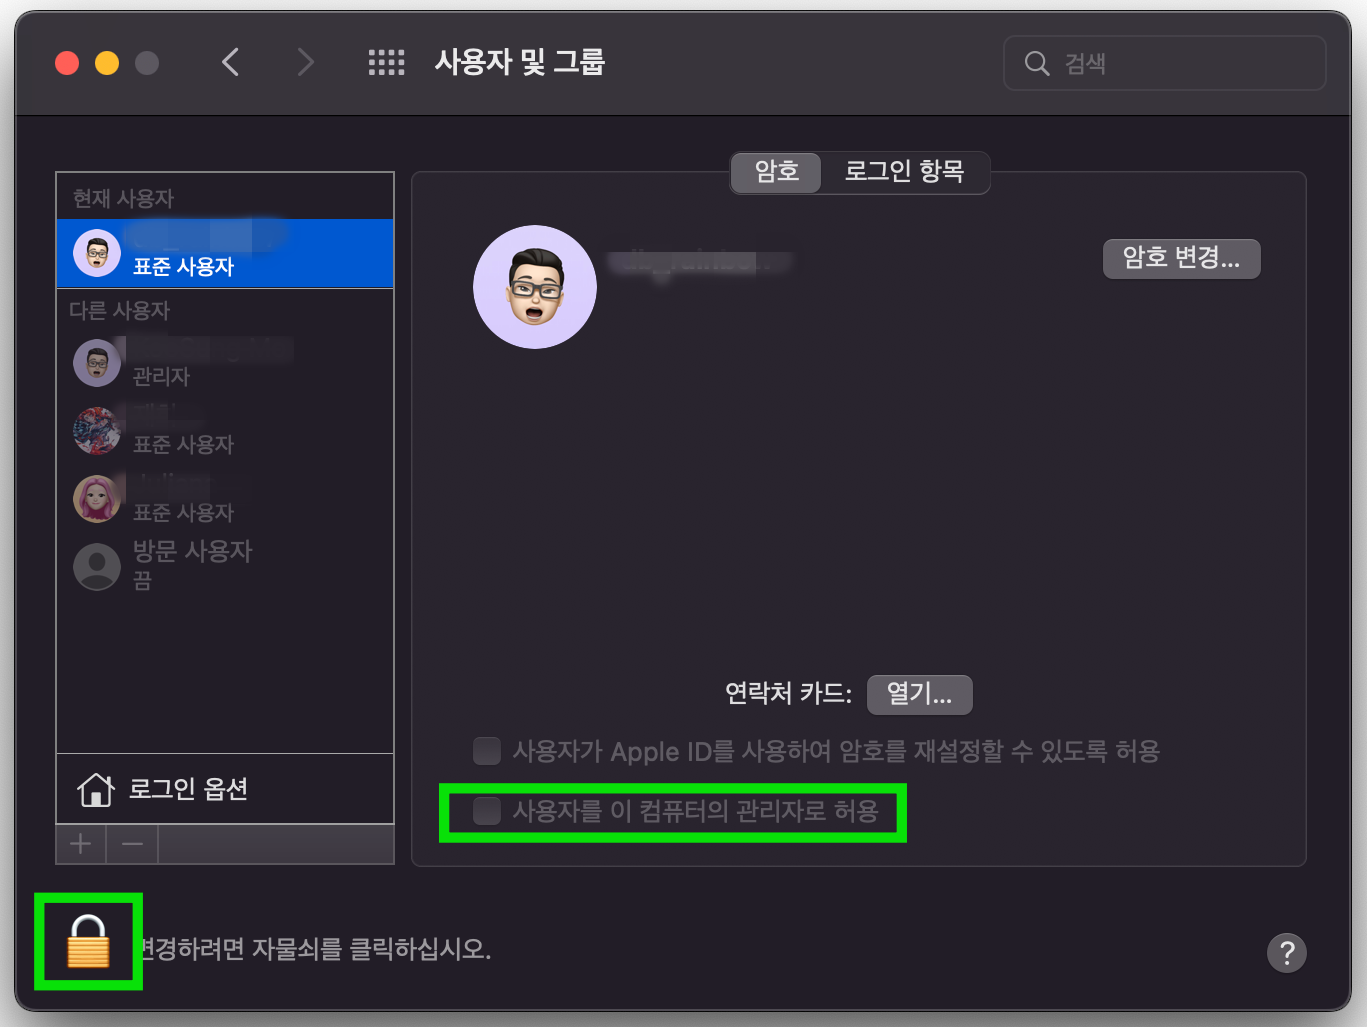Go forward with the right chevron
Image resolution: width=1367 pixels, height=1027 pixels.
(306, 63)
